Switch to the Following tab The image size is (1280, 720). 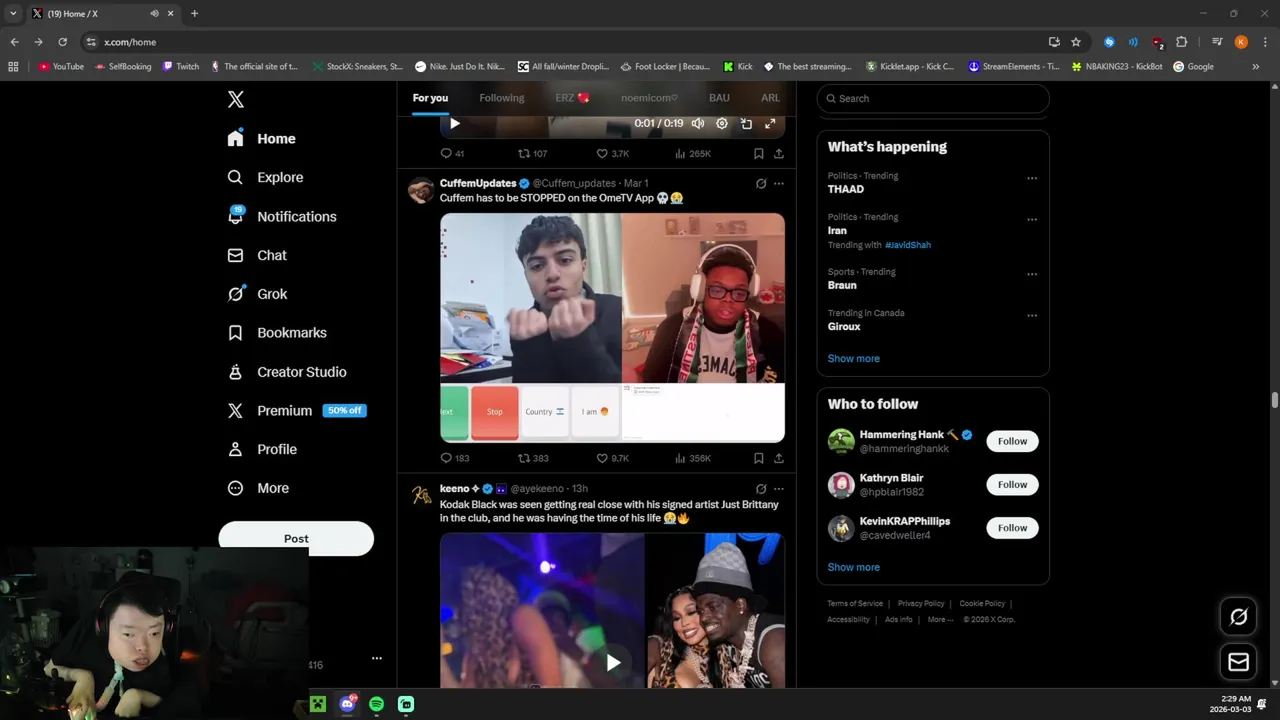point(502,98)
